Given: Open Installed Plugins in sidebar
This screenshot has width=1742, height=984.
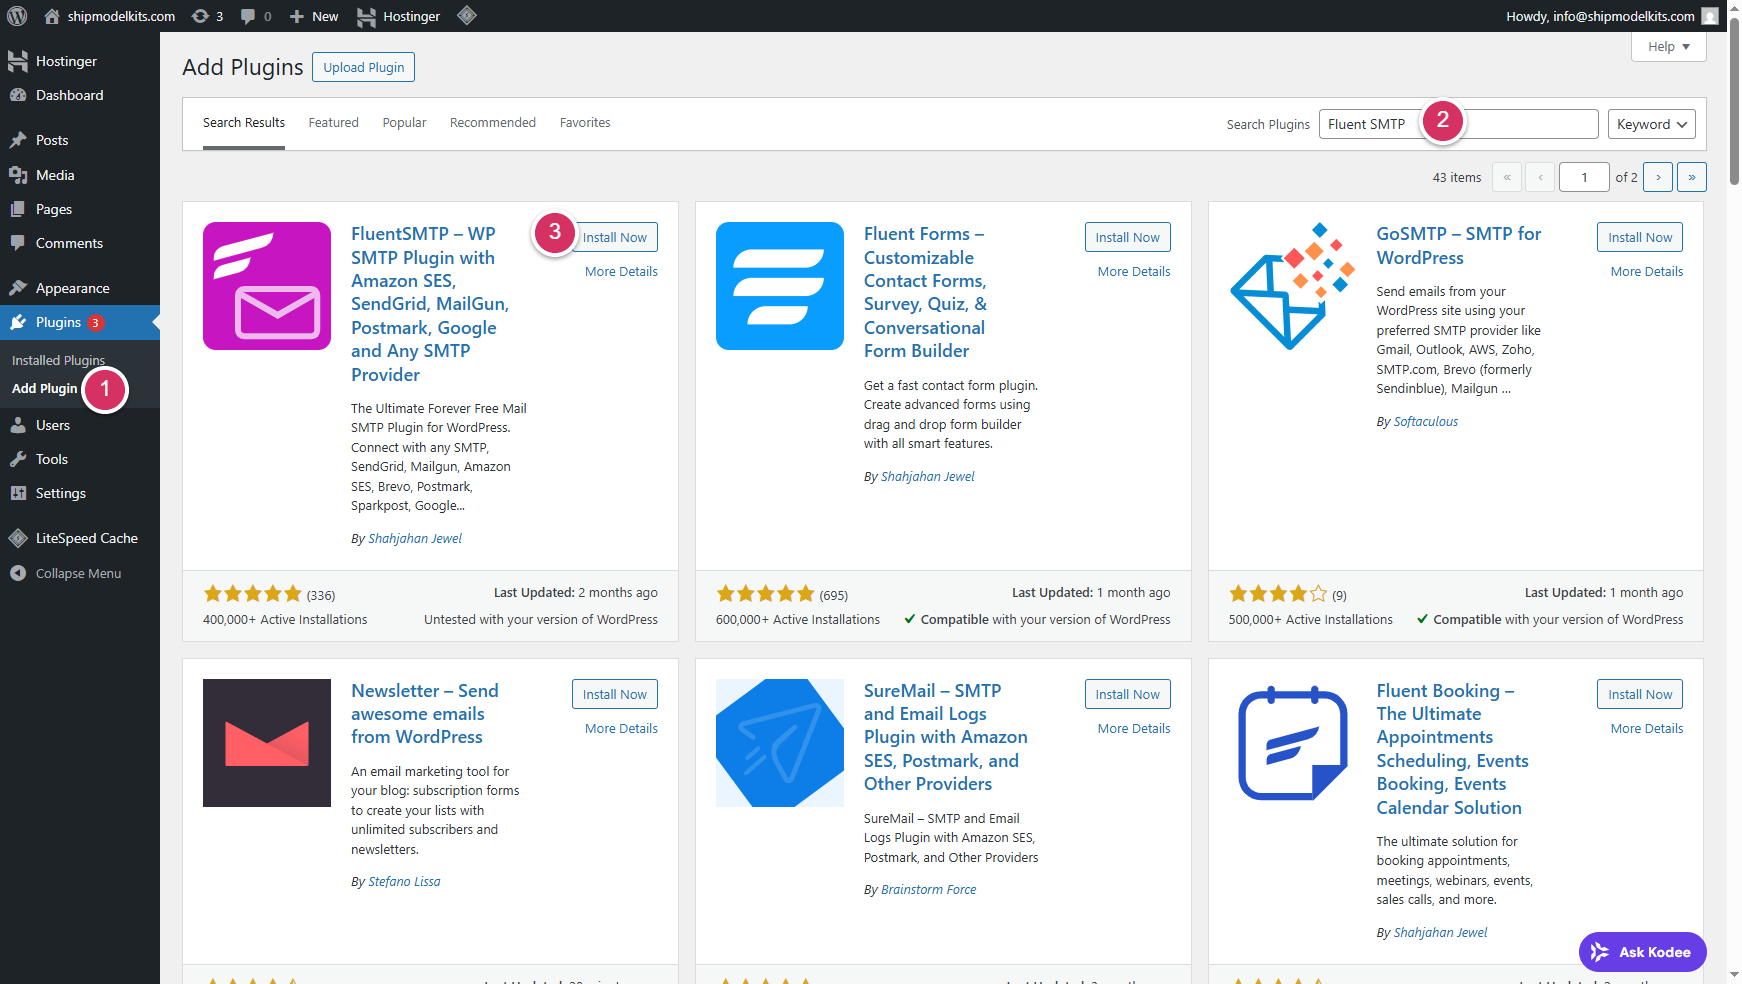Looking at the screenshot, I should pos(58,360).
